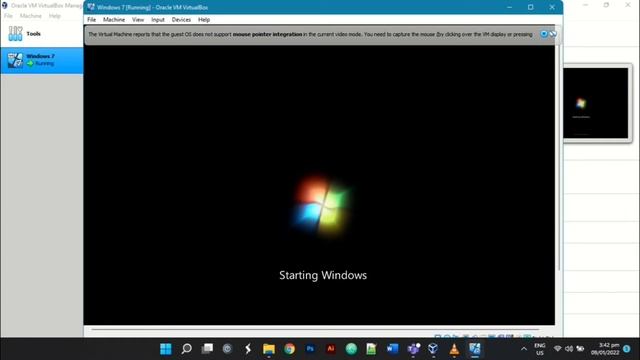Open Google Chrome from the taskbar

289,349
